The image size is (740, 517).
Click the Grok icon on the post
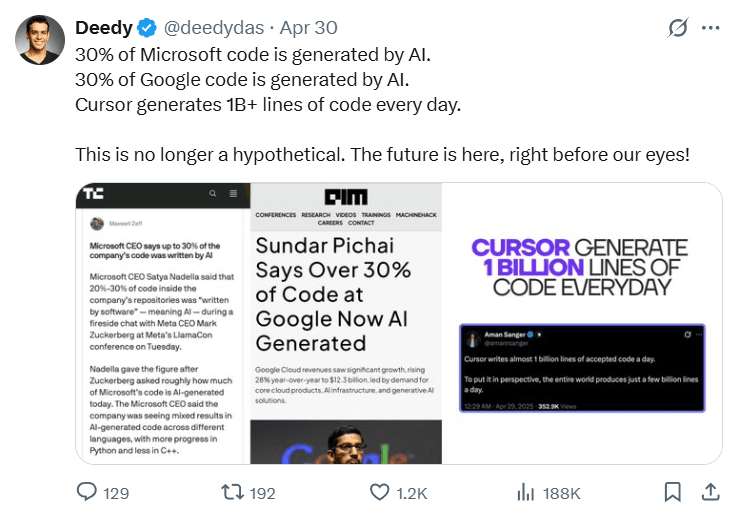pos(677,28)
